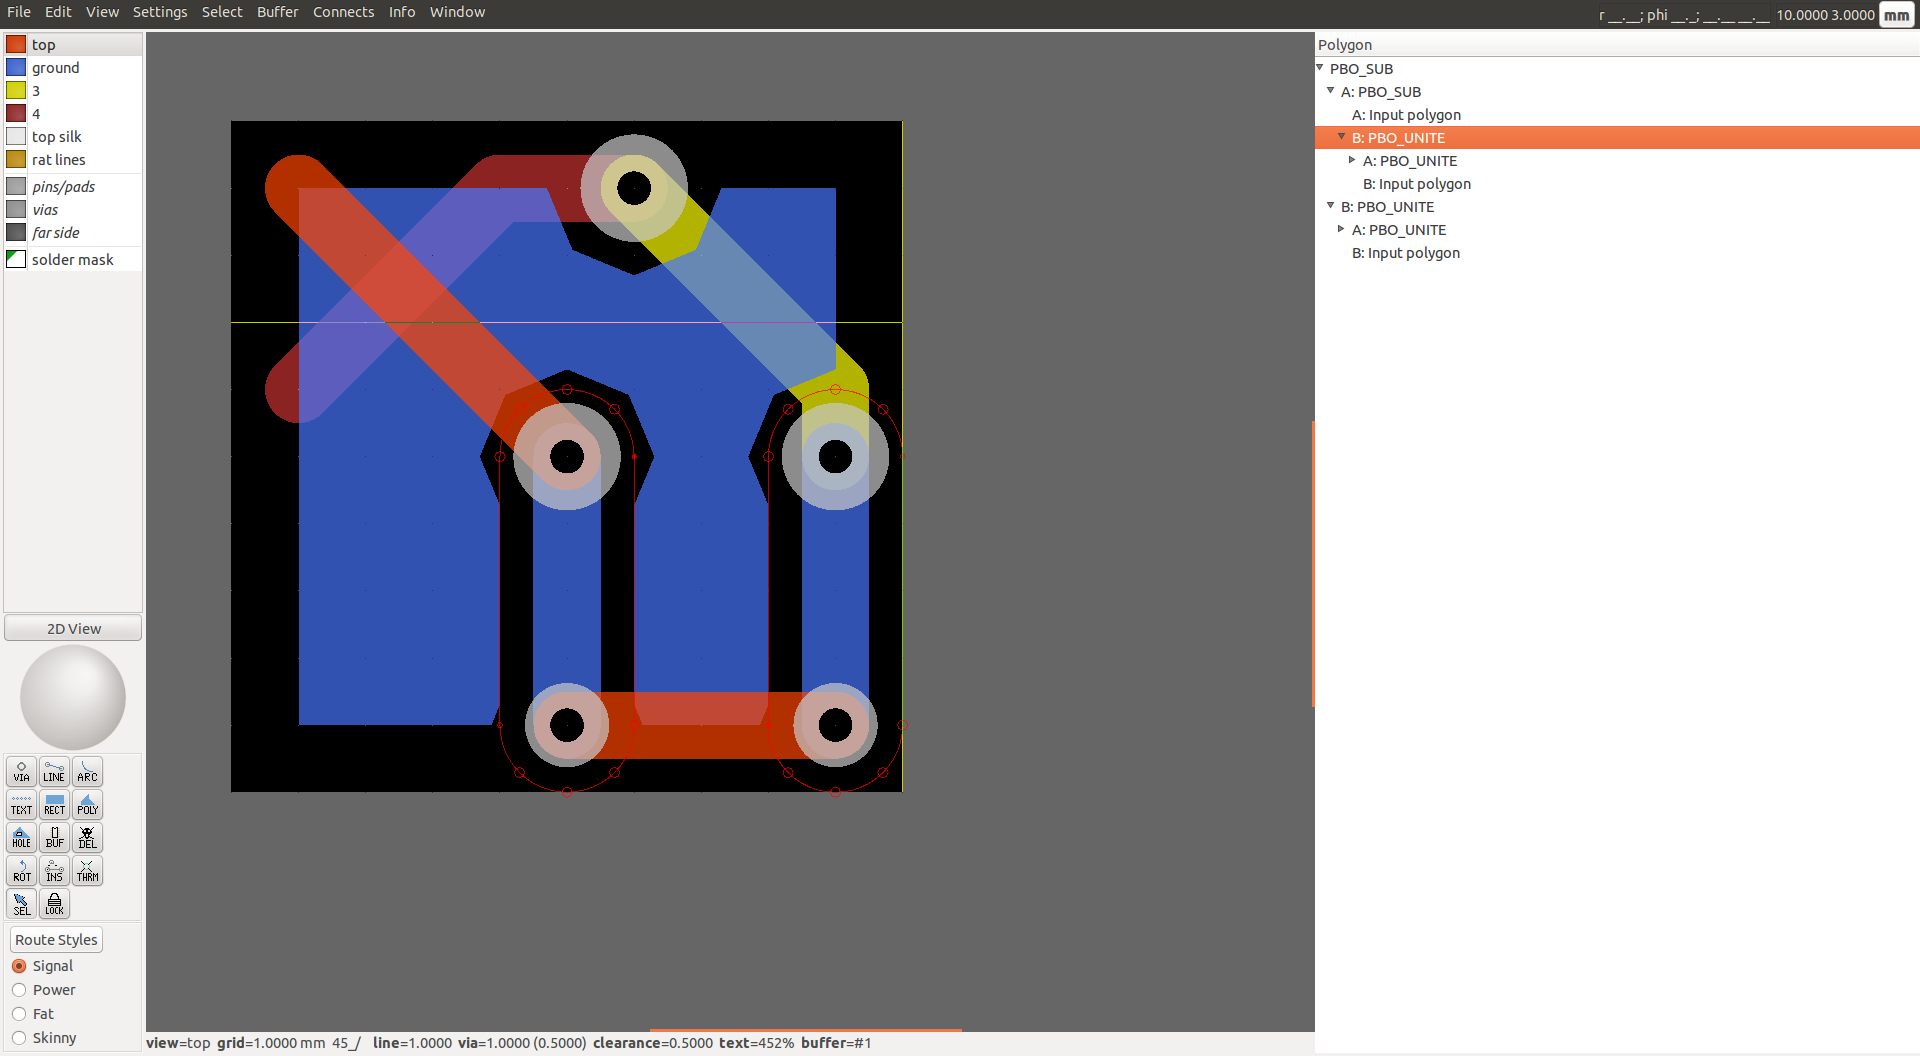Select the last B: Input polygon row
The height and width of the screenshot is (1056, 1920).
(1617, 253)
